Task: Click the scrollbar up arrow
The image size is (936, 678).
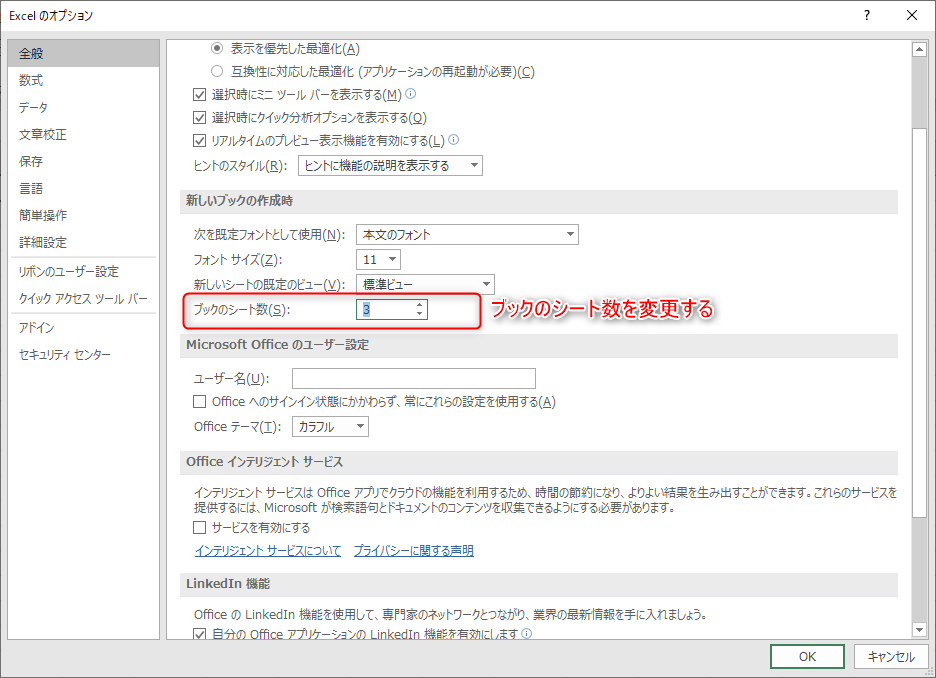Action: pyautogui.click(x=919, y=50)
